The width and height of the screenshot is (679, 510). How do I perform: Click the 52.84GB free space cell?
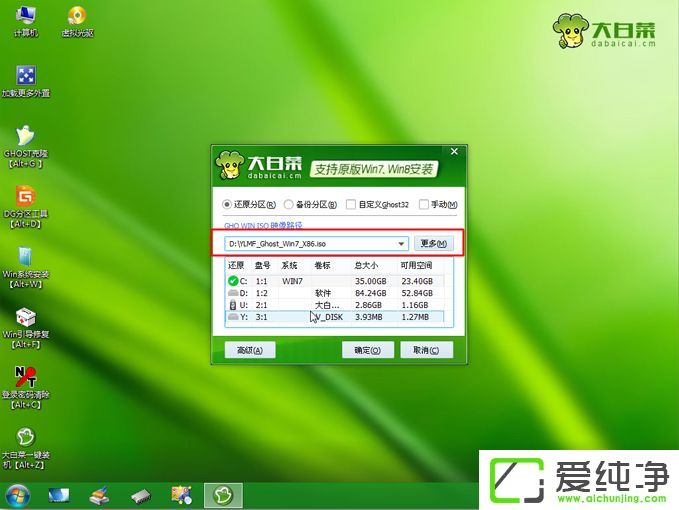coord(417,293)
